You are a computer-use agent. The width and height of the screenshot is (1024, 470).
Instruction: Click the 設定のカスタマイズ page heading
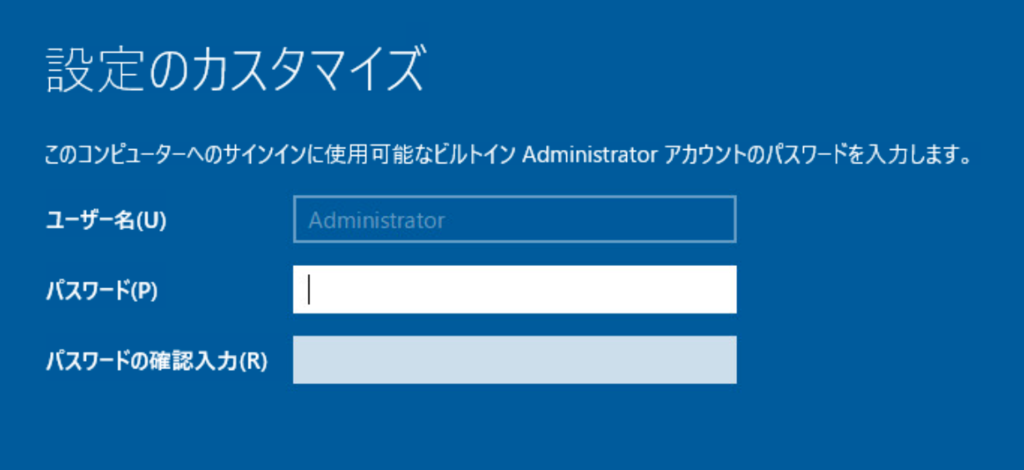(x=236, y=70)
